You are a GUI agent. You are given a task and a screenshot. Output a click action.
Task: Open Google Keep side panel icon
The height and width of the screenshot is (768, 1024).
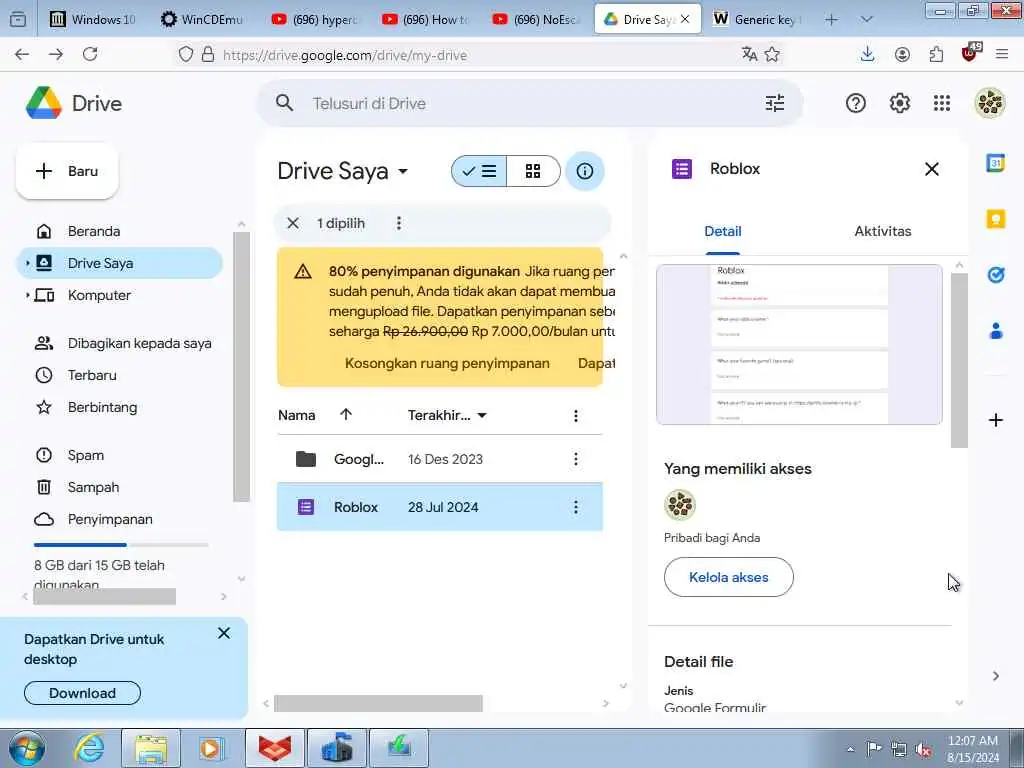(x=995, y=219)
